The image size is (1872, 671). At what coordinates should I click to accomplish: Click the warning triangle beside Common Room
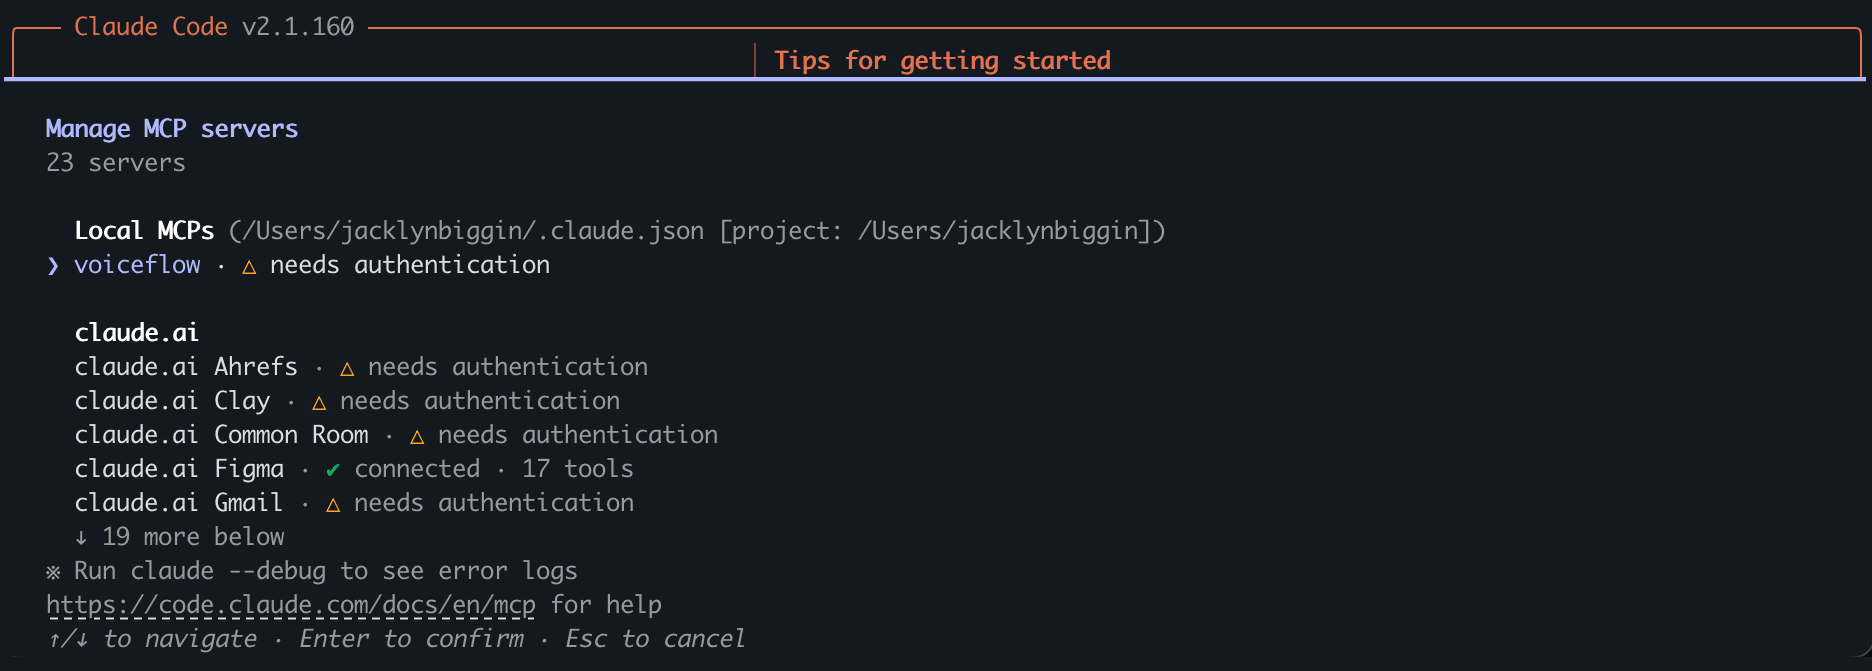click(417, 436)
